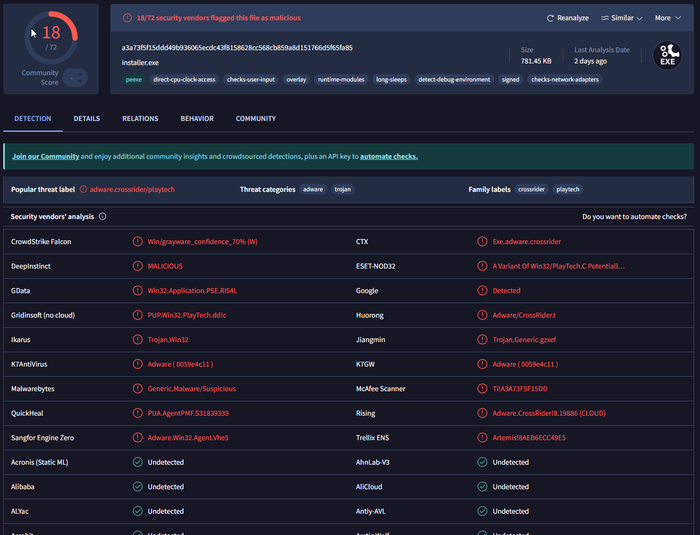Screen dimensions: 700x535
Task: Click the installer.exe file name
Action: tap(140, 63)
